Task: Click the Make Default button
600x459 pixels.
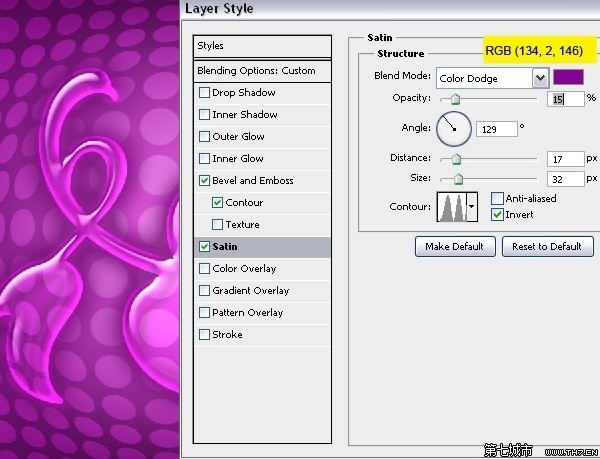Action: 454,246
